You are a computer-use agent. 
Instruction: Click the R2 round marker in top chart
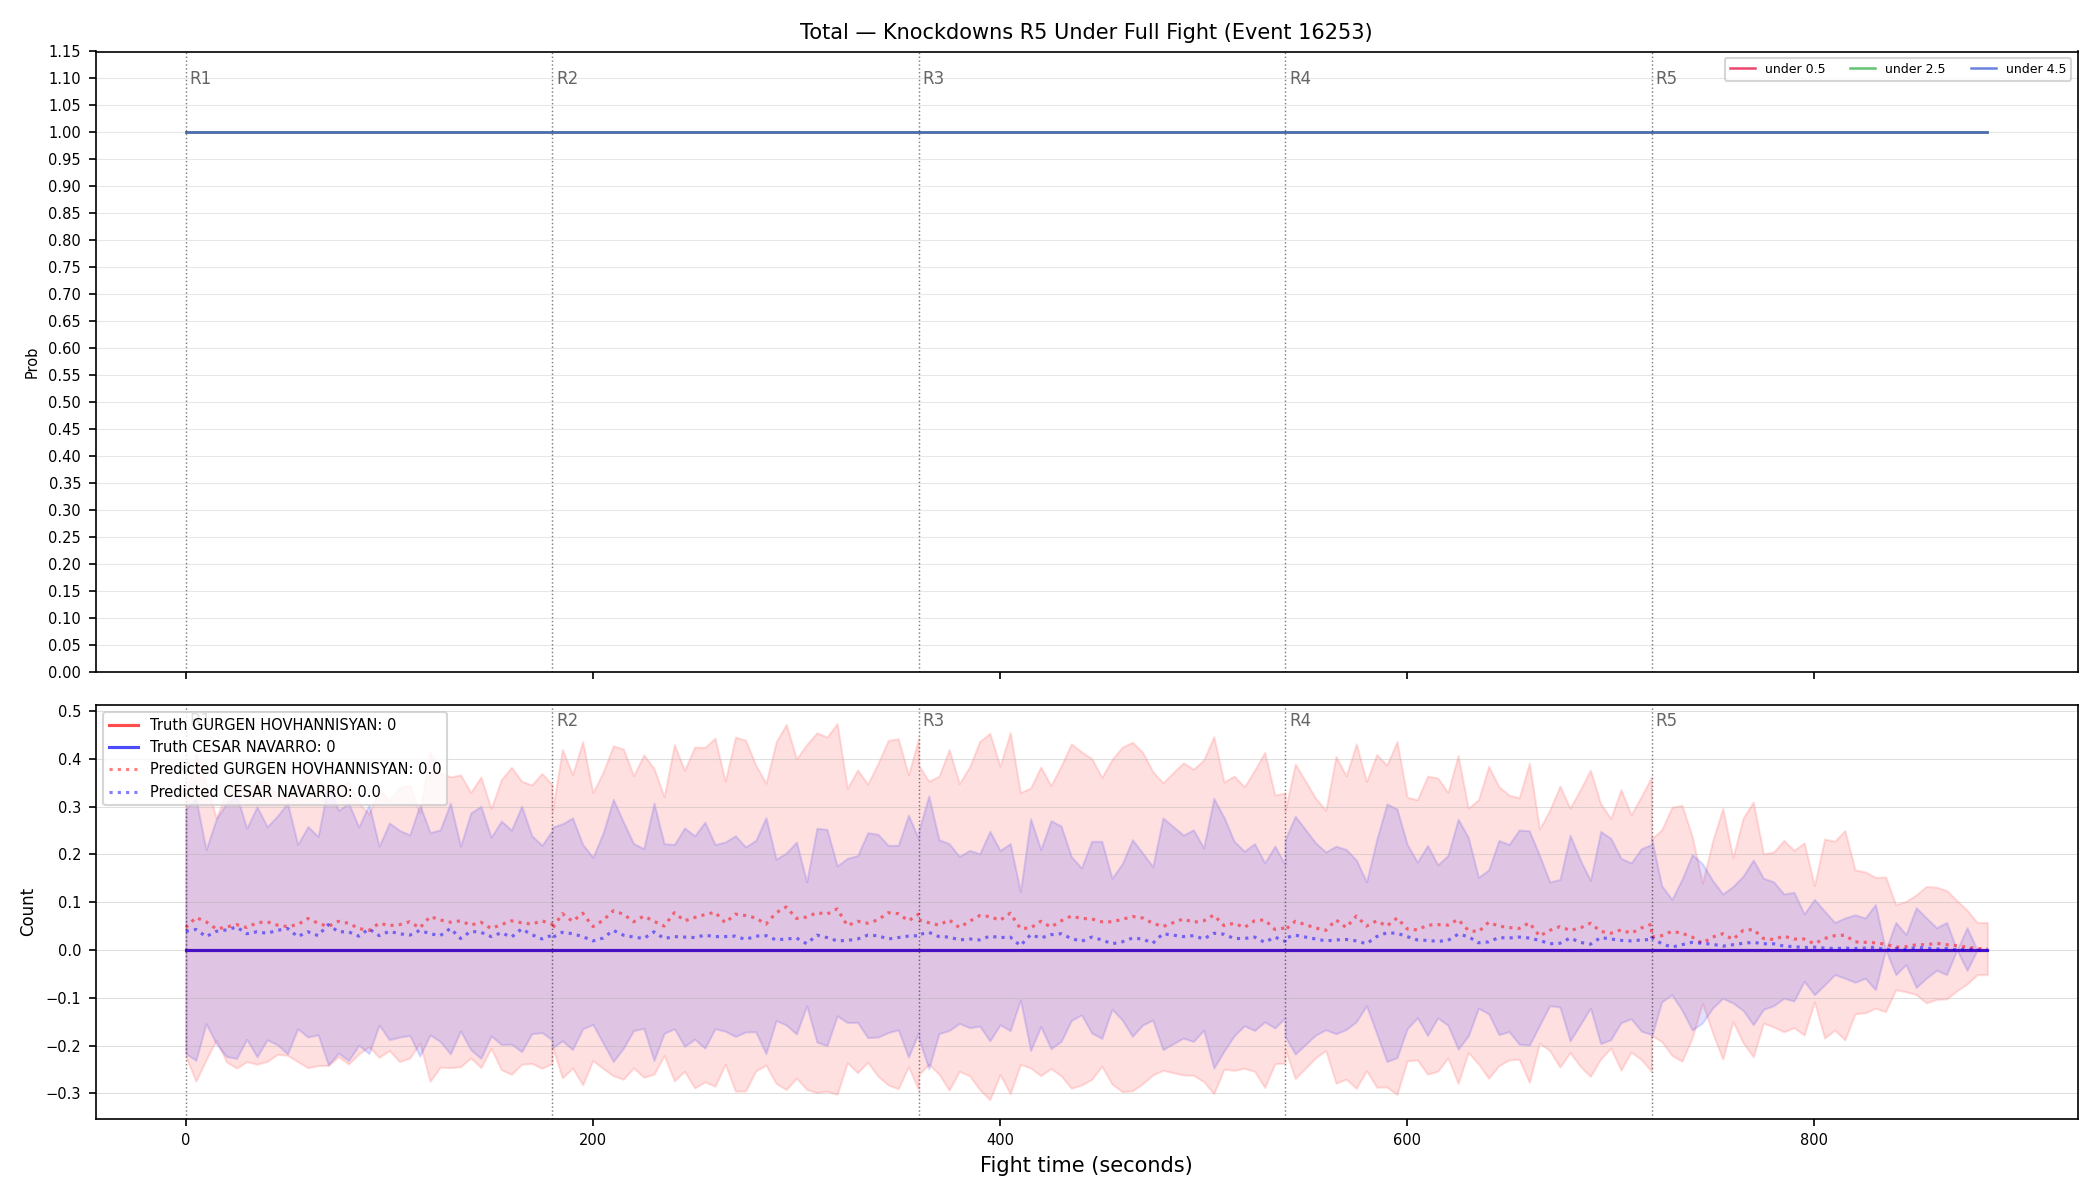(567, 78)
